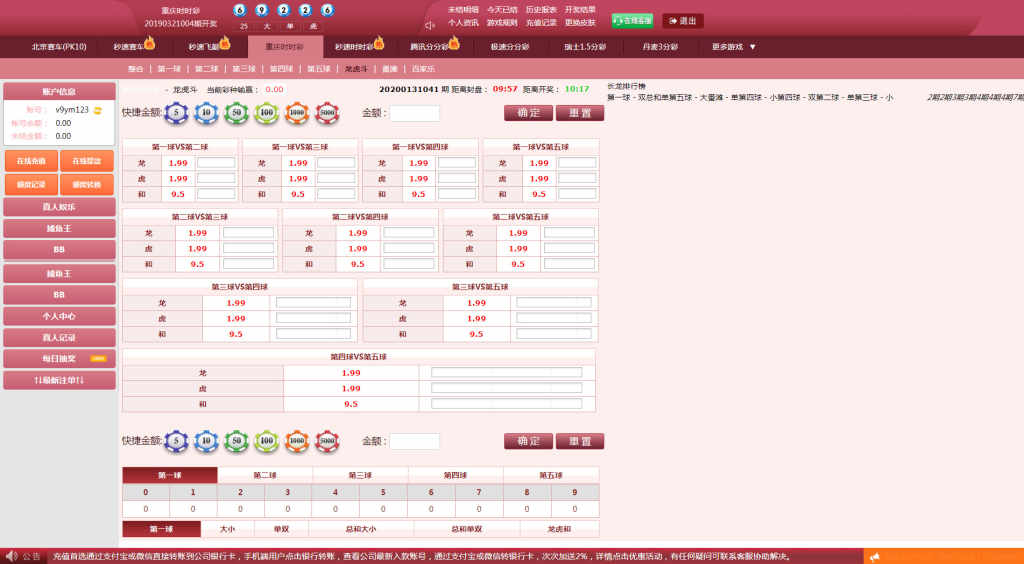
Task: Open the 百家乐 sub-tab
Action: 423,69
